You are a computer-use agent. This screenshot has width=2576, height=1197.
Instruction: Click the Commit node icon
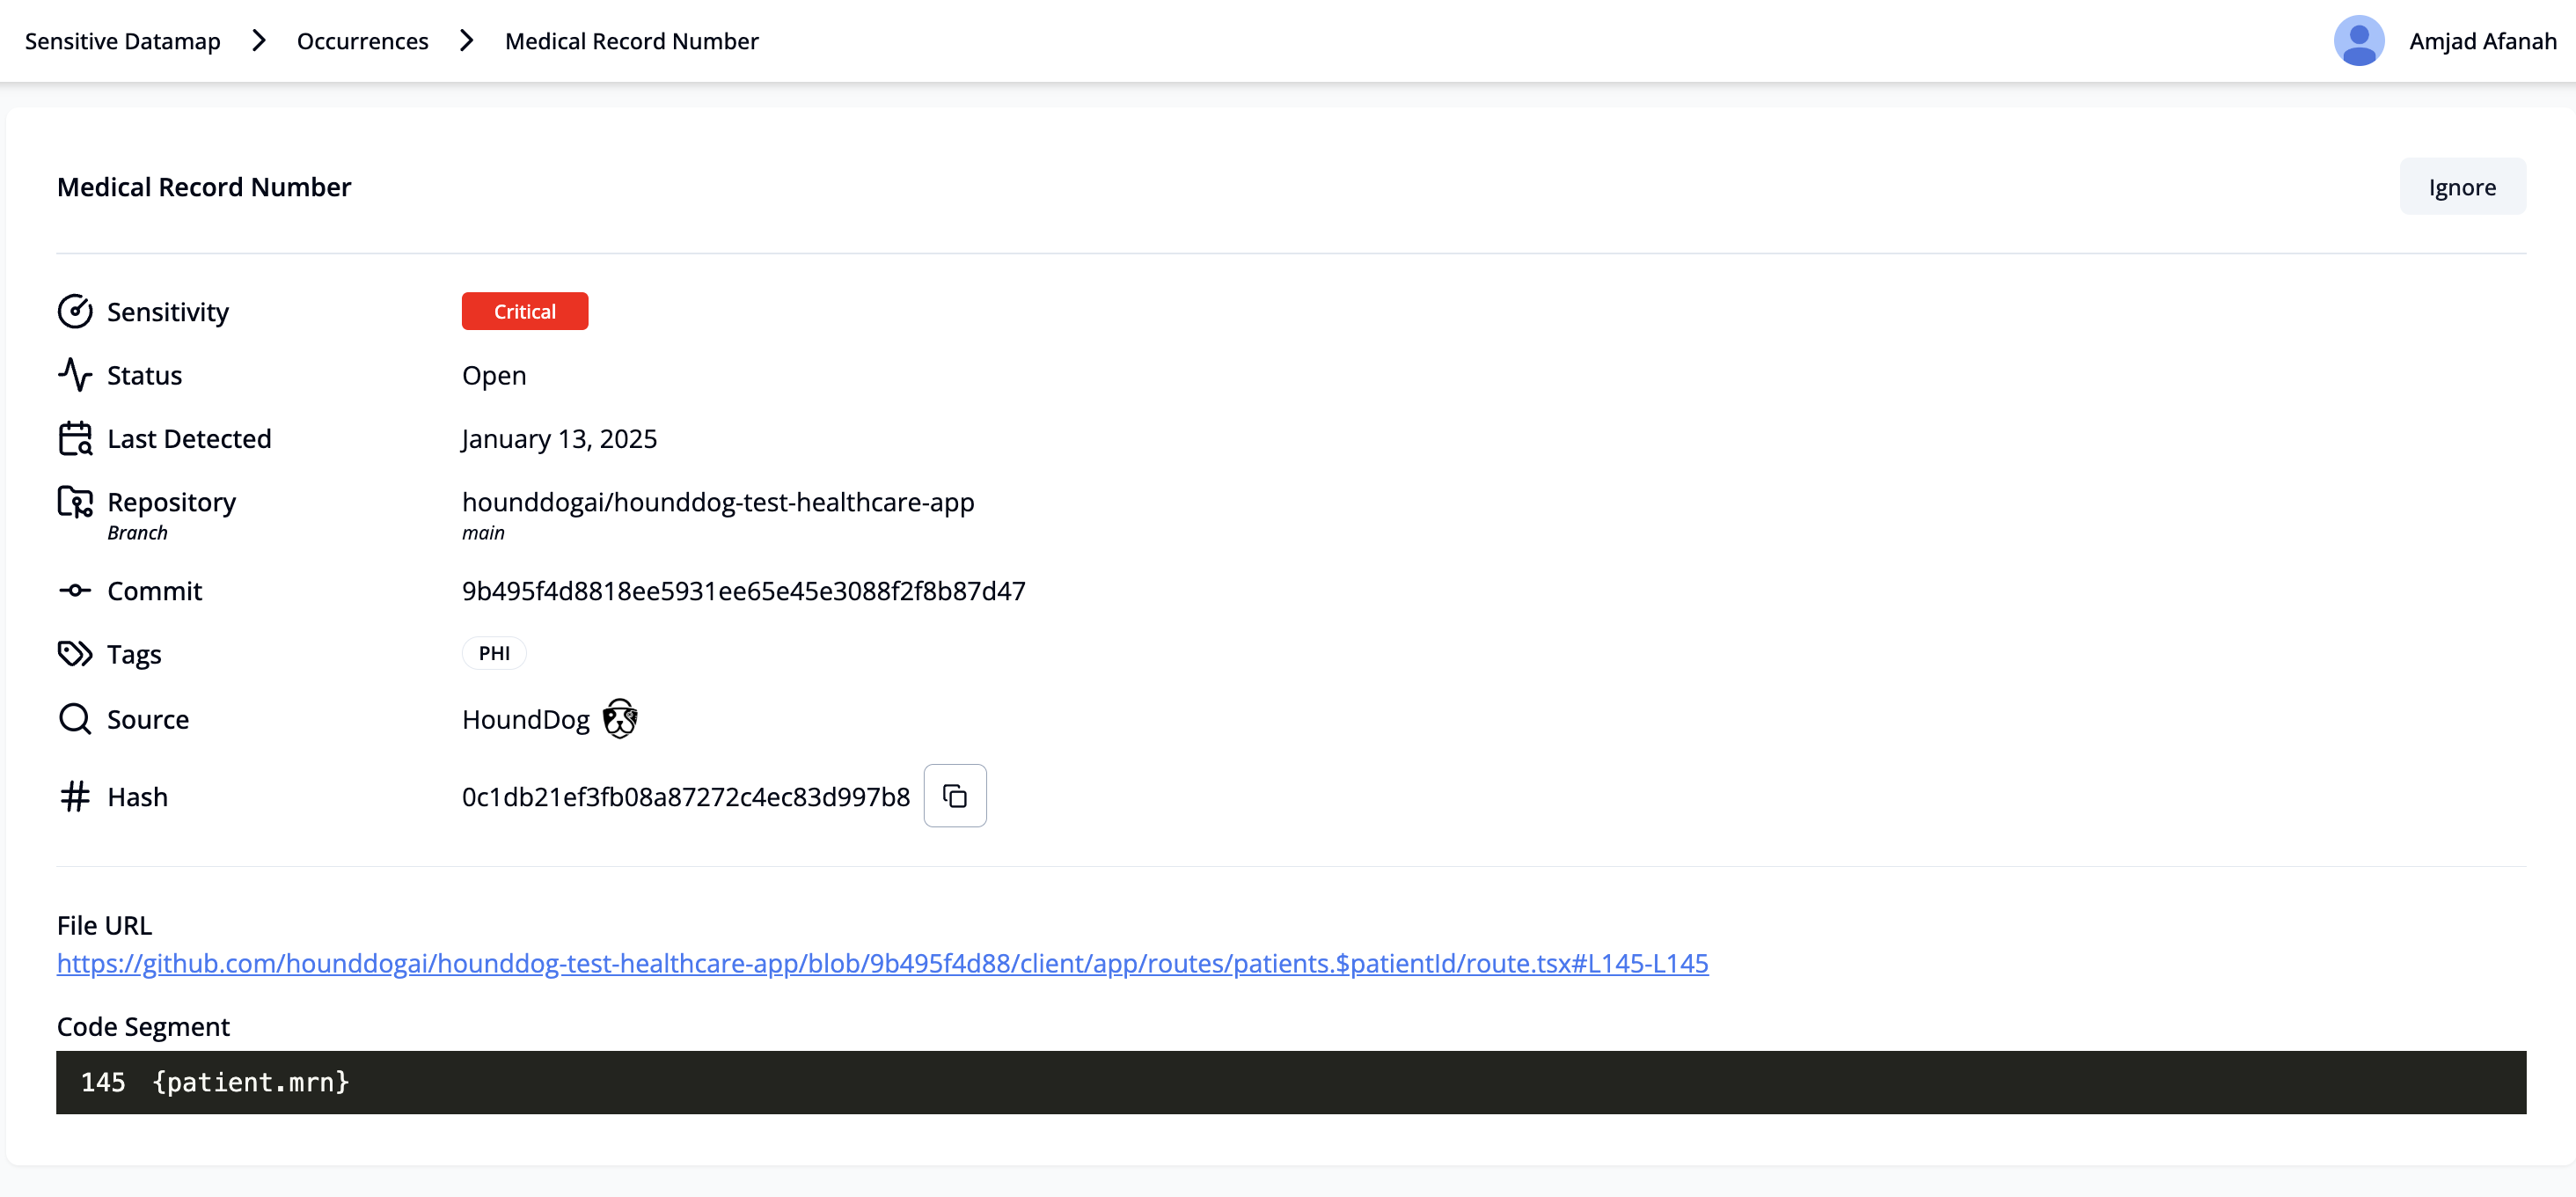[x=75, y=590]
